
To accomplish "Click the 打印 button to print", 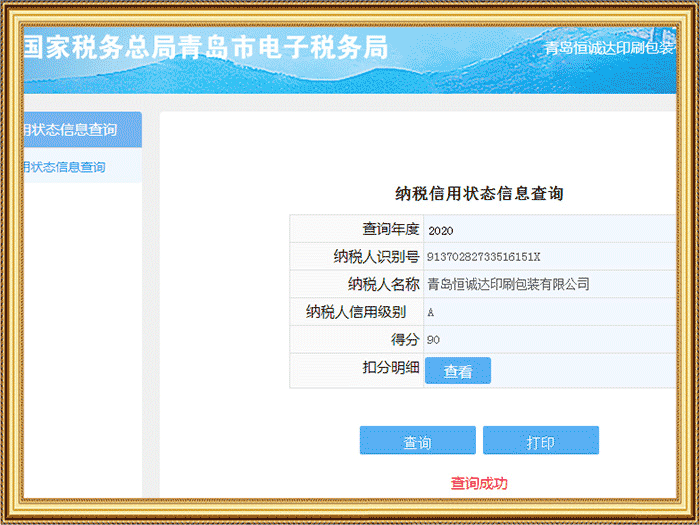I will click(540, 441).
